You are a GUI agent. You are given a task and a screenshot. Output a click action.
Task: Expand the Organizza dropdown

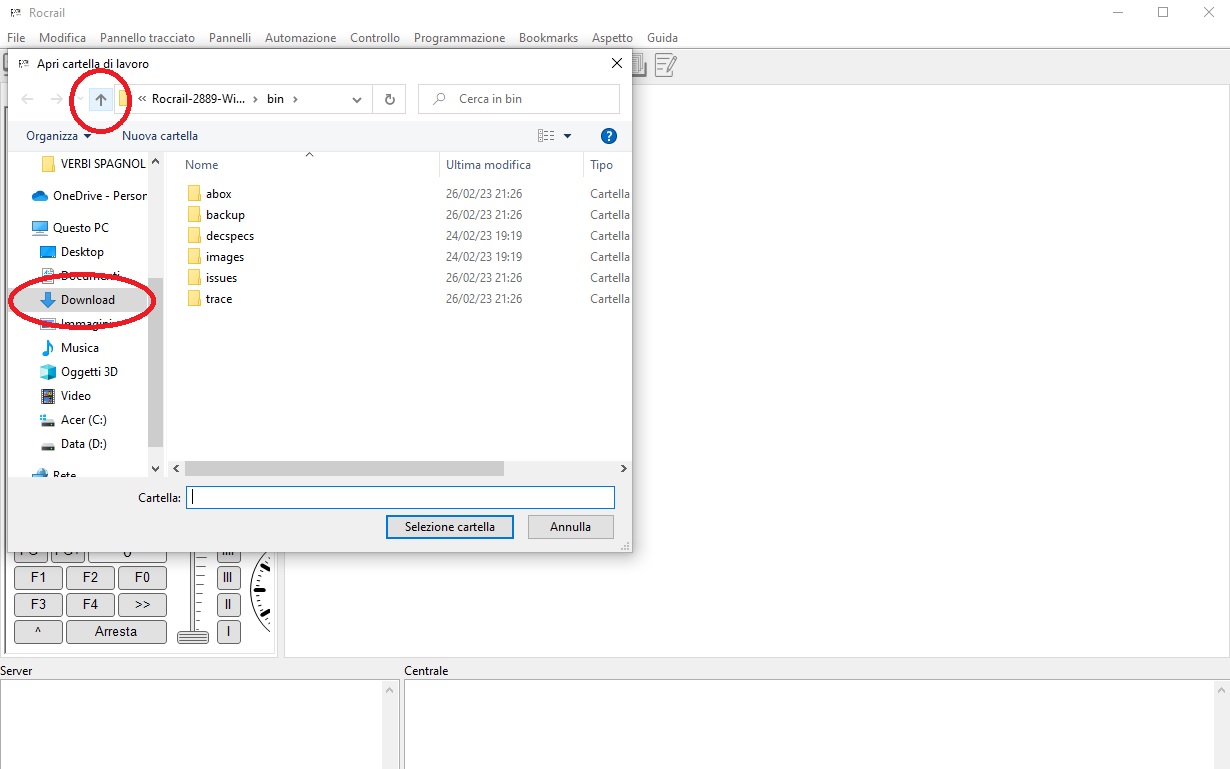point(58,136)
